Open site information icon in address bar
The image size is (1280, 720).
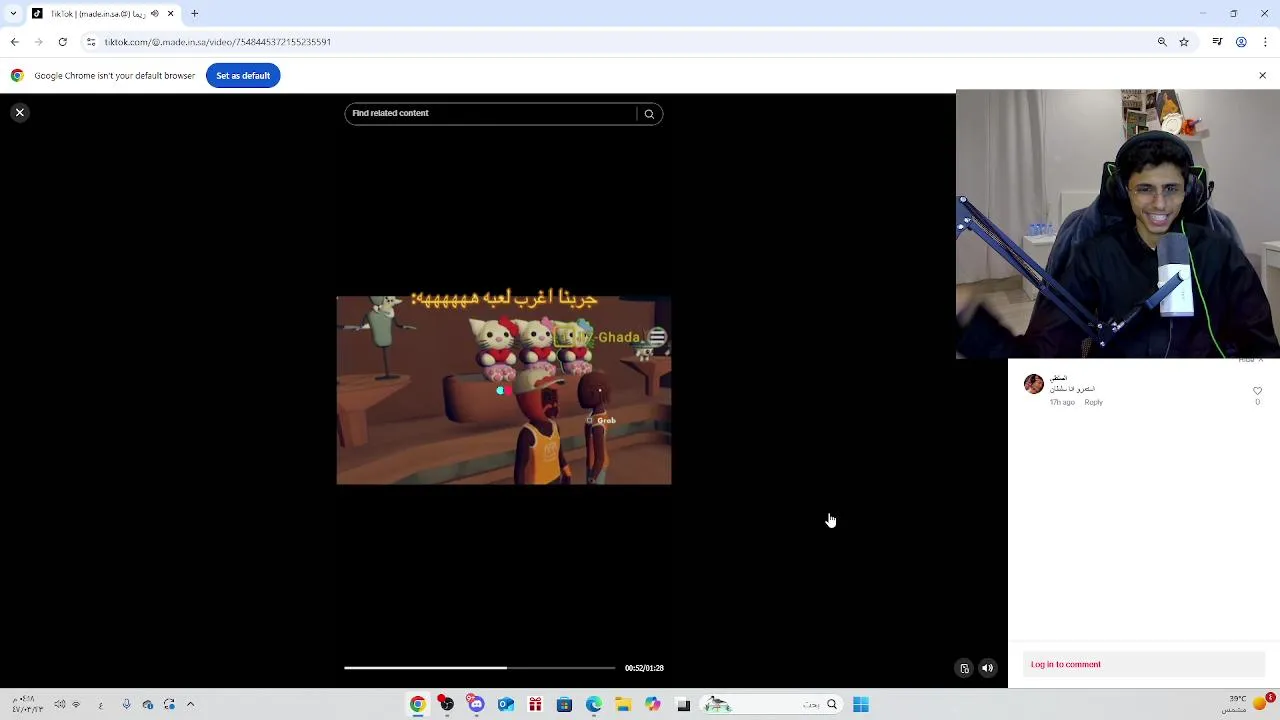pos(91,42)
